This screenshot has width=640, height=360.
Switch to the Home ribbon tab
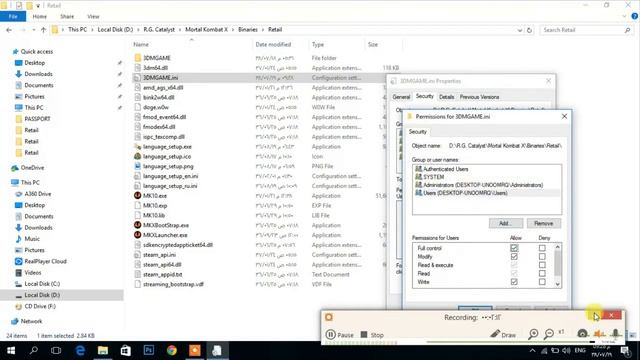[40, 16]
